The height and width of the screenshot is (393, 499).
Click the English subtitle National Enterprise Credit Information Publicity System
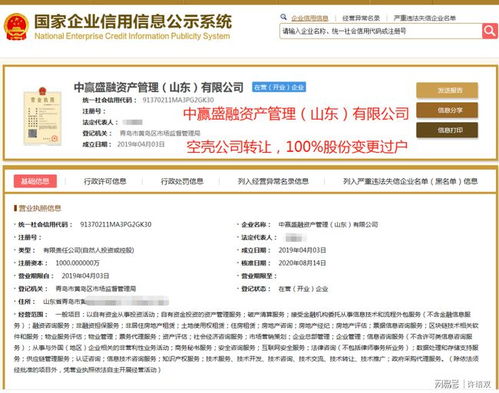tap(132, 36)
